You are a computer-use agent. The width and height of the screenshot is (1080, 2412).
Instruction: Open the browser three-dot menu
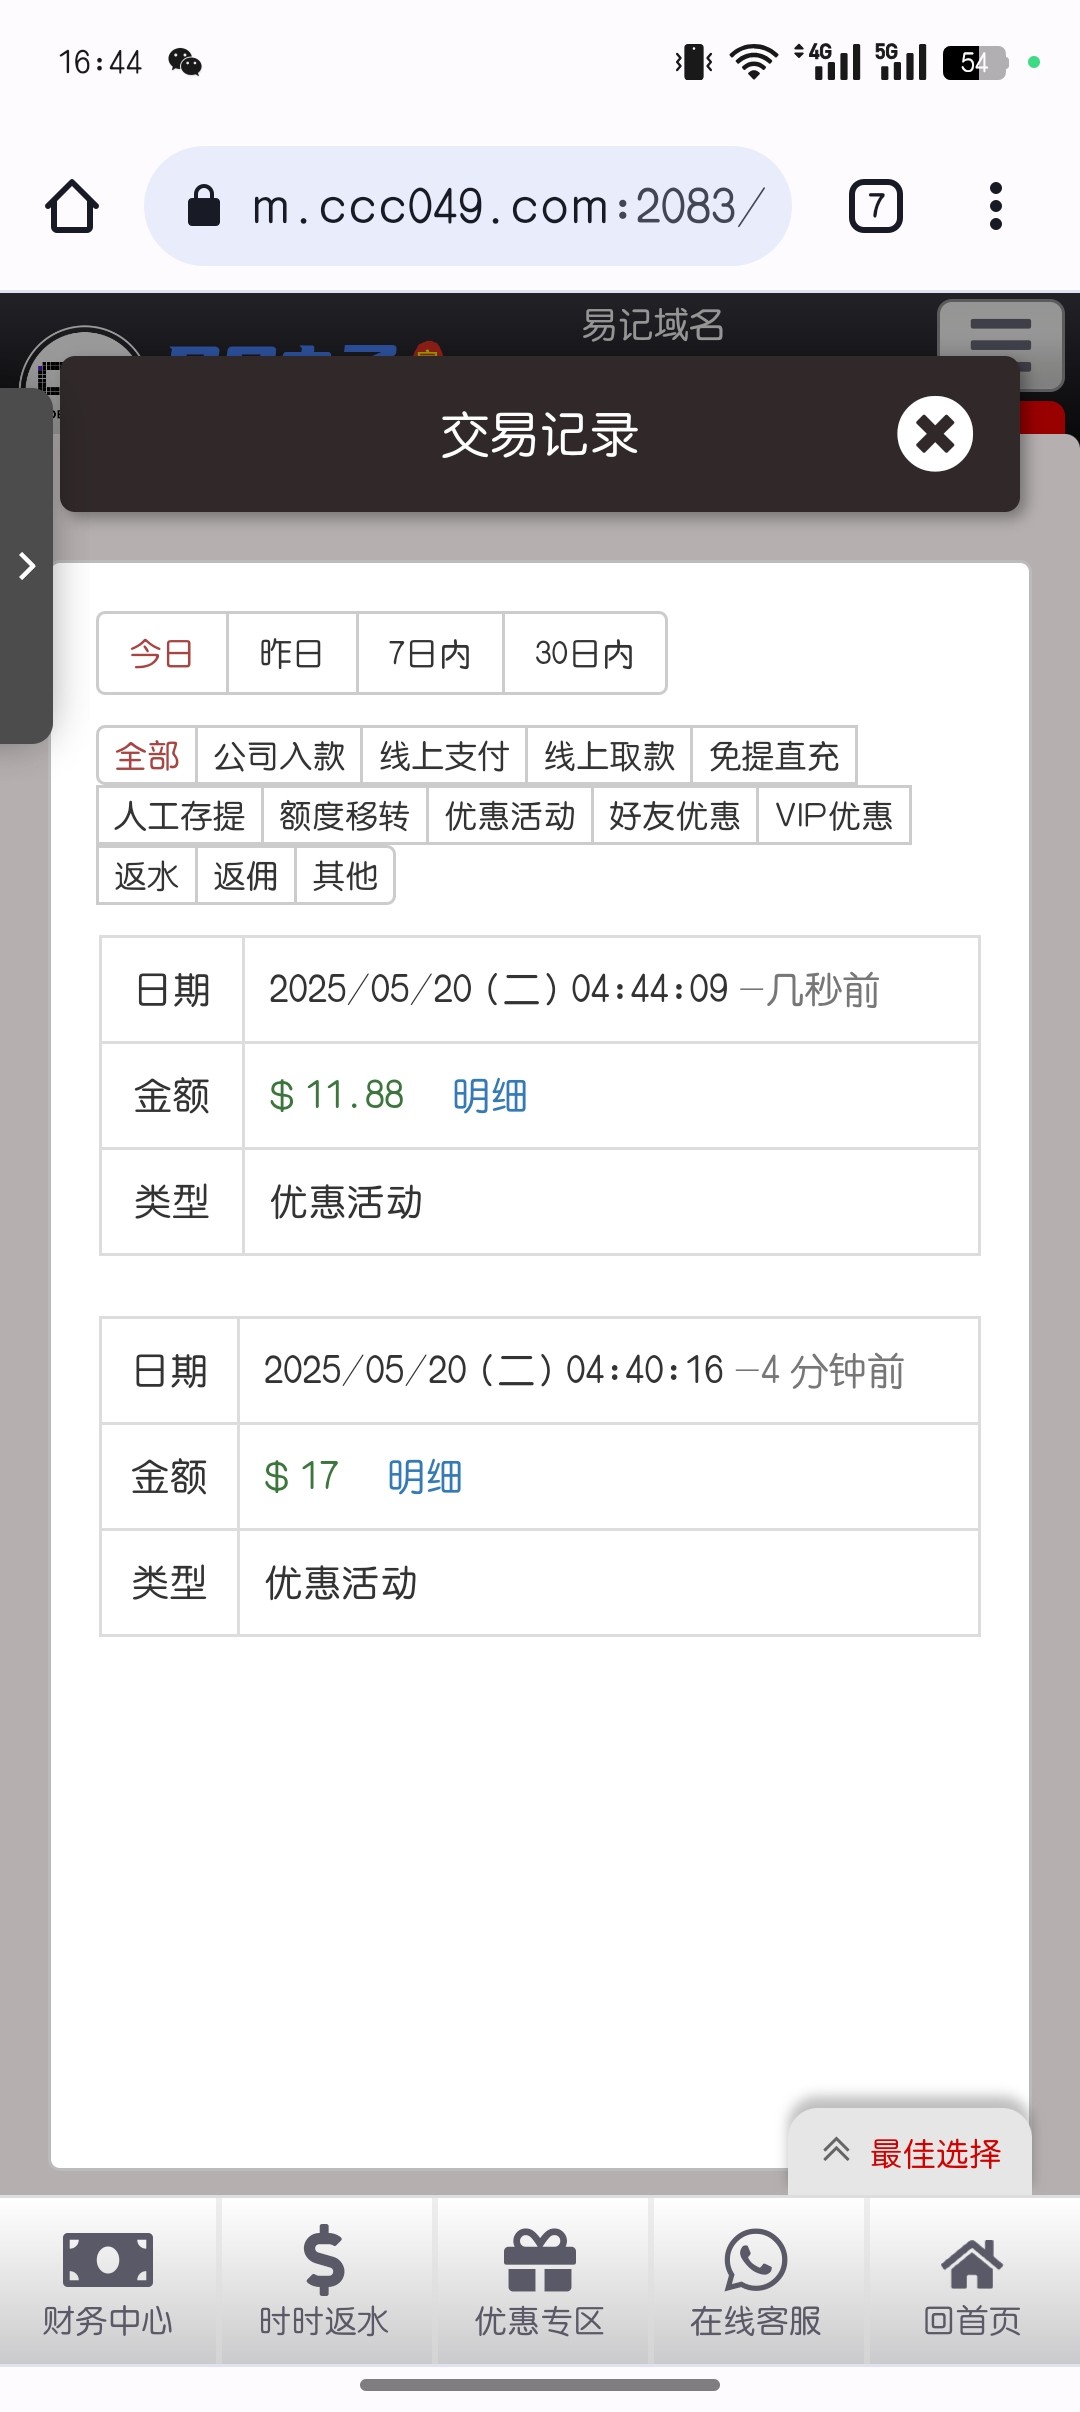pos(995,206)
